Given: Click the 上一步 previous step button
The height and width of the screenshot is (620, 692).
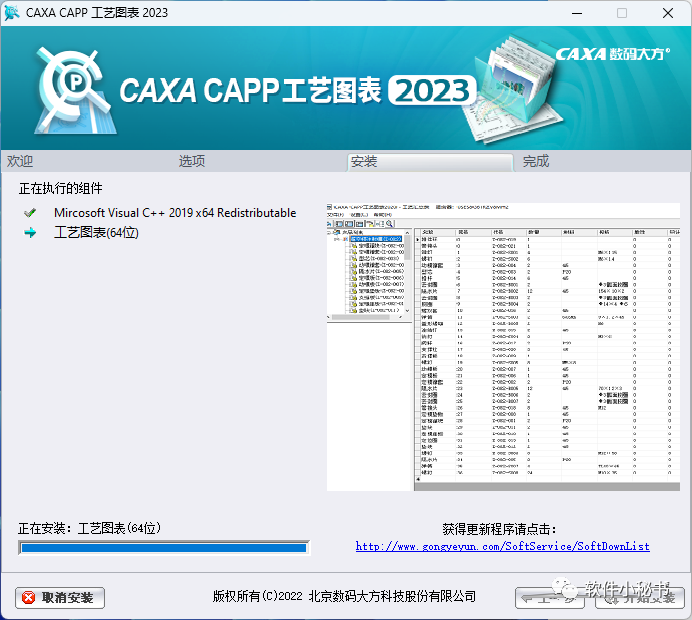Looking at the screenshot, I should tap(549, 598).
